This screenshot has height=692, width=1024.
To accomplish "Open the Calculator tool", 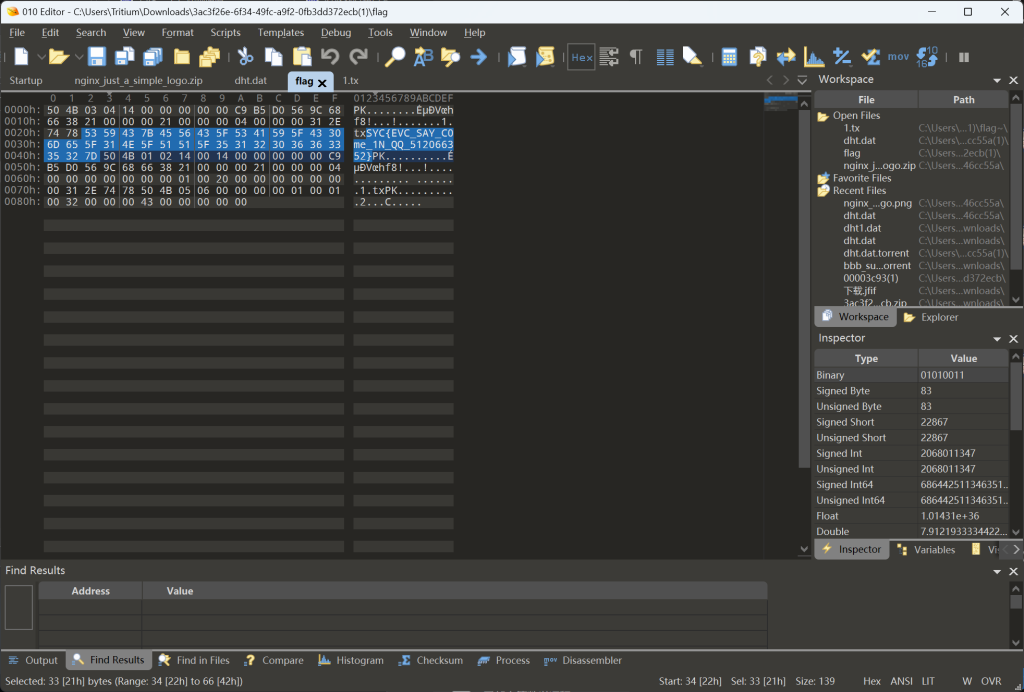I will [x=730, y=57].
